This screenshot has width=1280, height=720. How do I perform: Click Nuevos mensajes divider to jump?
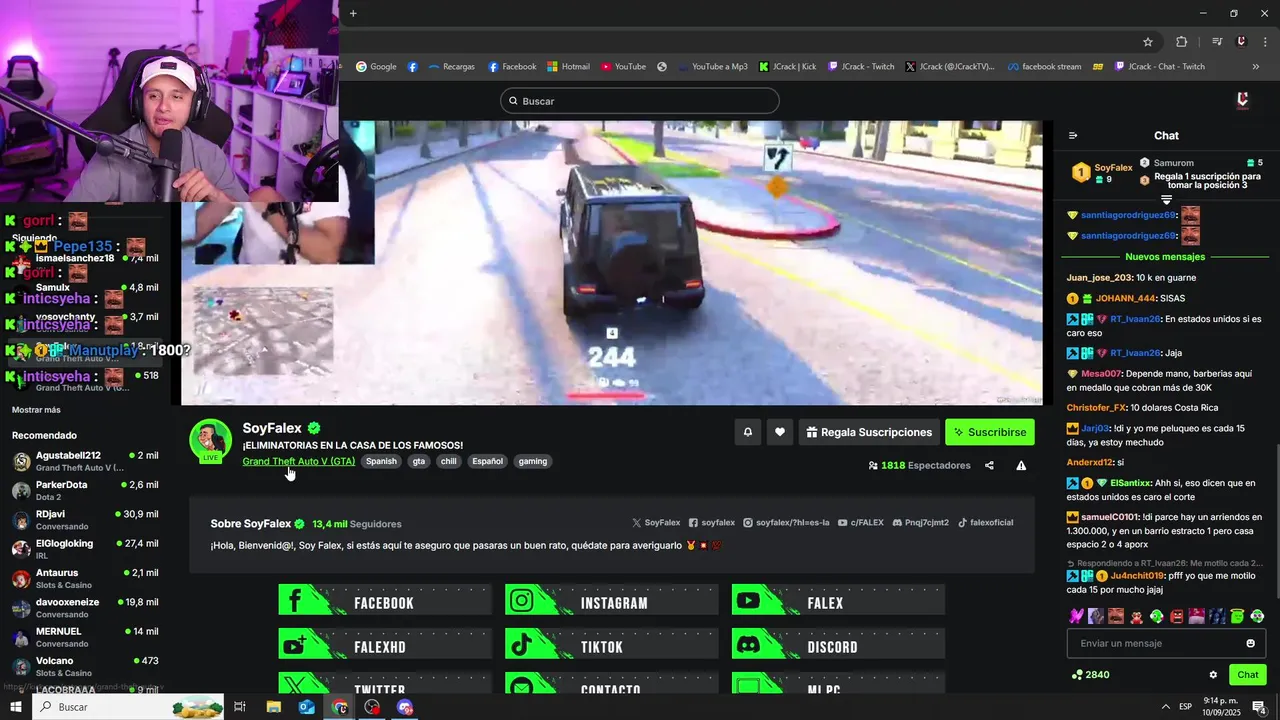click(1165, 257)
